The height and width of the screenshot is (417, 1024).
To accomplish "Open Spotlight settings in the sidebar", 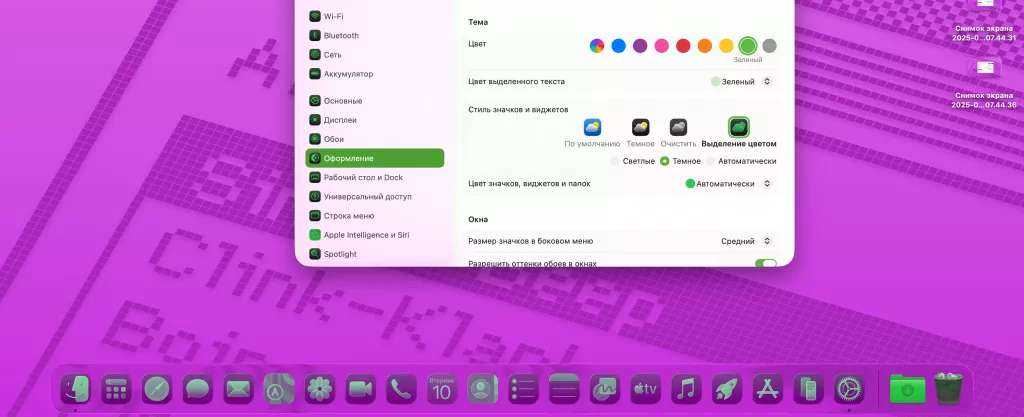I will point(375,254).
